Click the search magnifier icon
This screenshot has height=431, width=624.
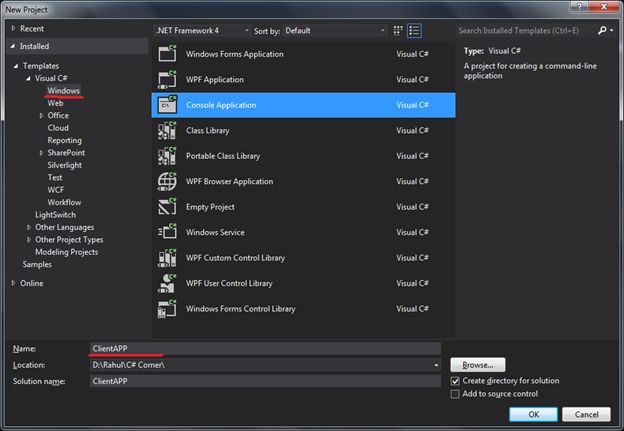(x=602, y=30)
